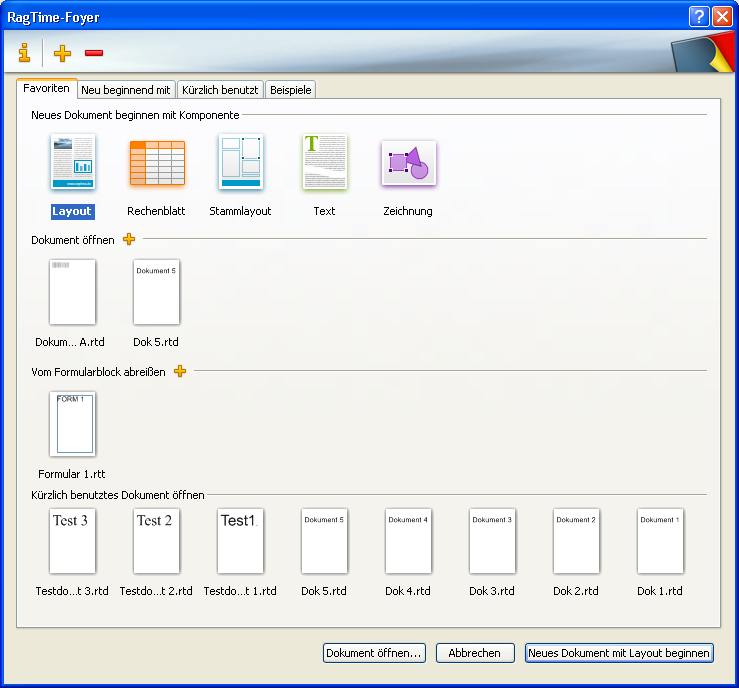Click the Zeichnung drawing icon
Viewport: 739px width, 688px height.
408,162
